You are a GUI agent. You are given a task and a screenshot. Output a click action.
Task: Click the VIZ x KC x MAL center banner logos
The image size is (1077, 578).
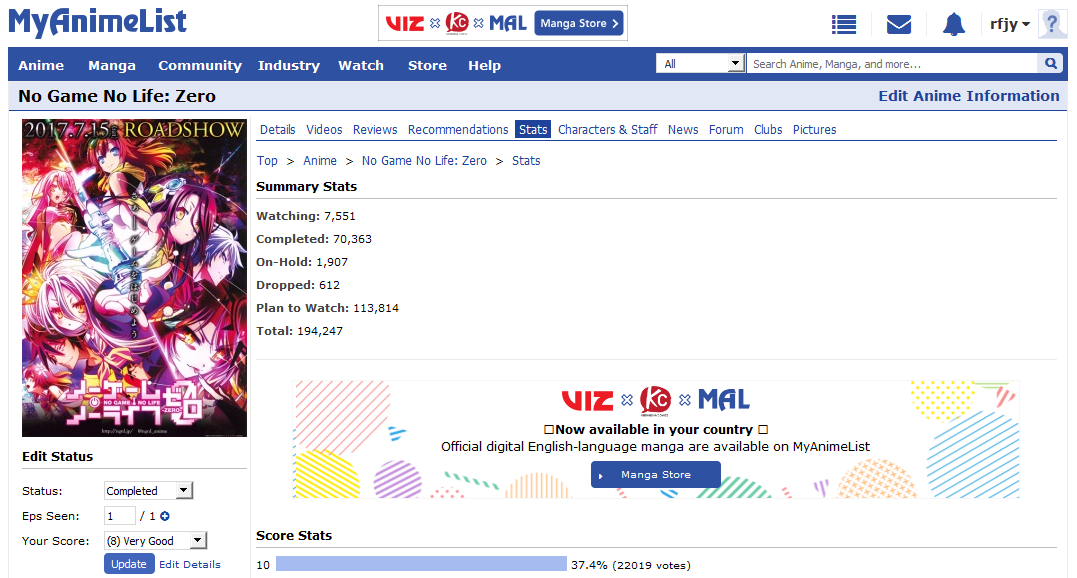click(656, 400)
